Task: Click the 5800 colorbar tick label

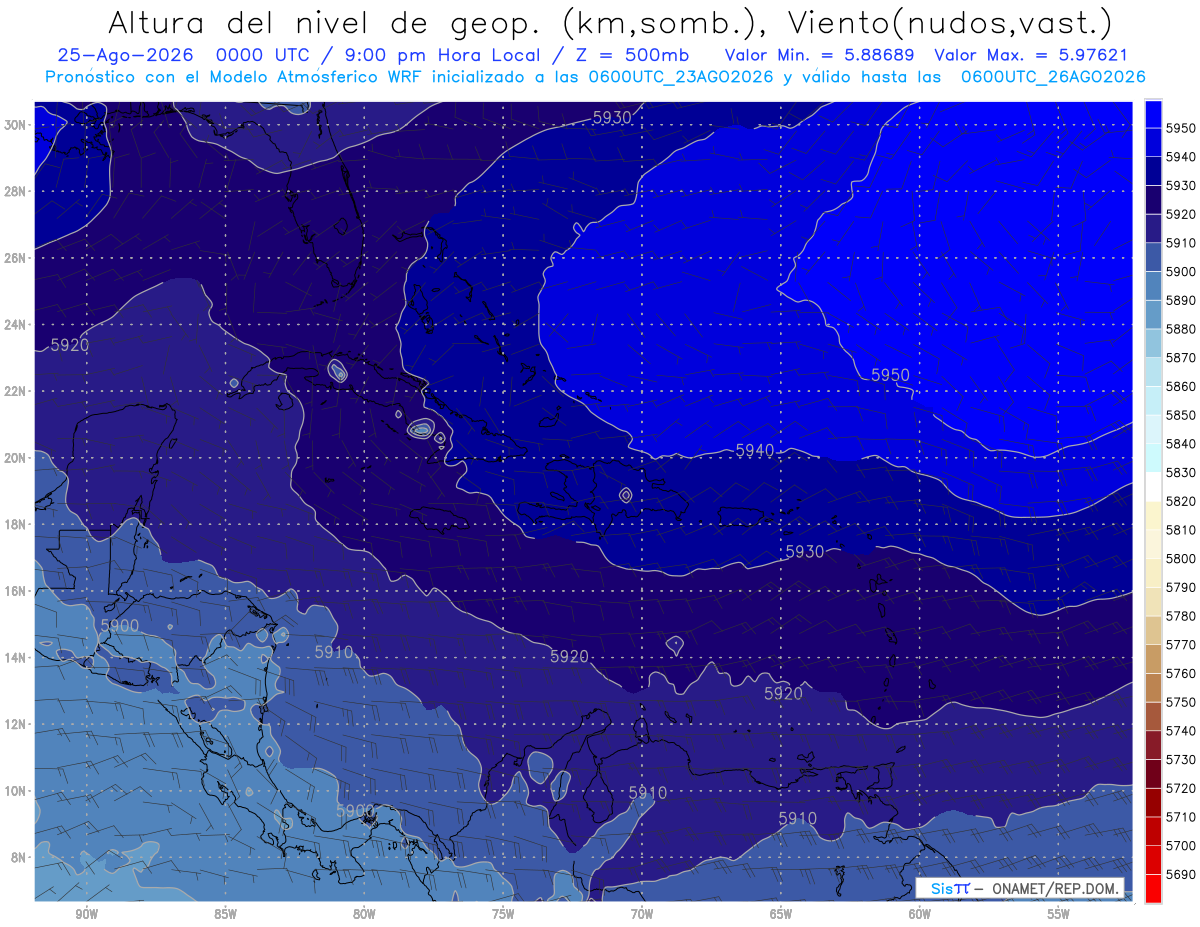Action: click(1182, 558)
